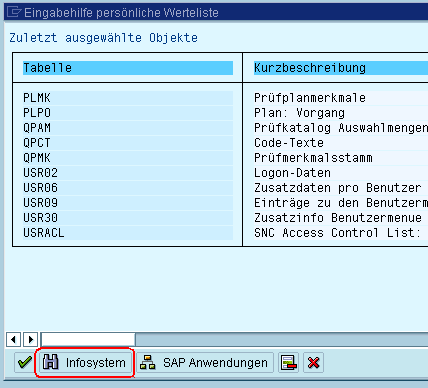Viewport: 428px width, 388px height.
Task: Confirm selection with the green checkmark
Action: click(x=25, y=363)
